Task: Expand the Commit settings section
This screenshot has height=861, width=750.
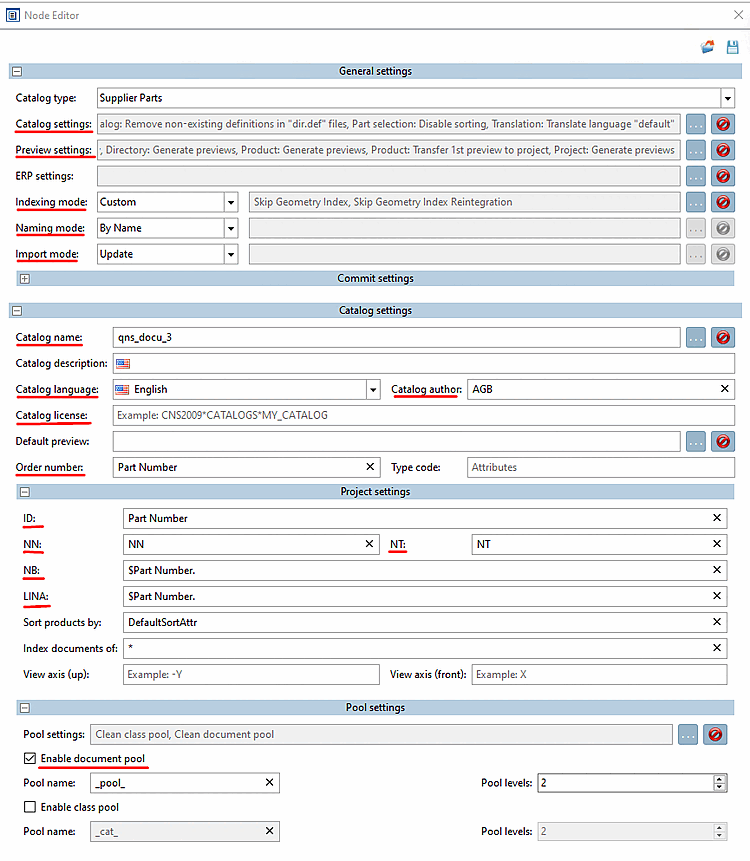Action: point(25,279)
